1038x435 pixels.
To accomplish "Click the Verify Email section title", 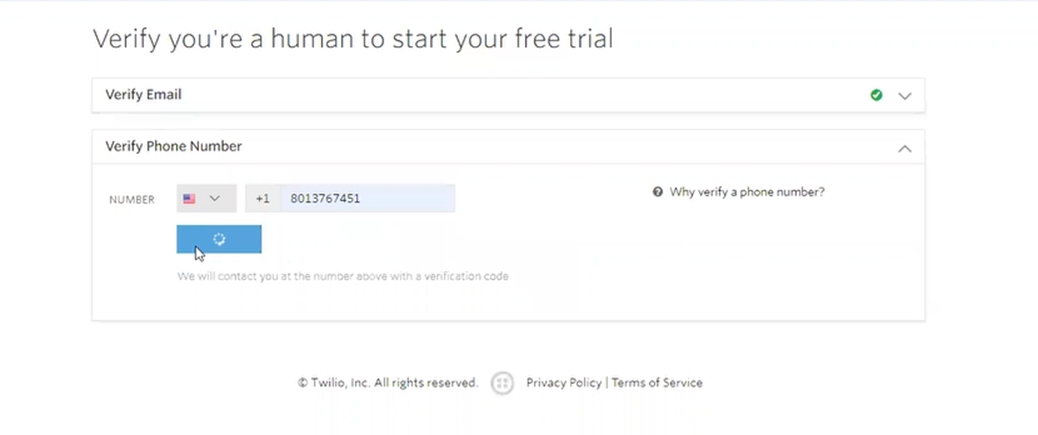I will (143, 95).
